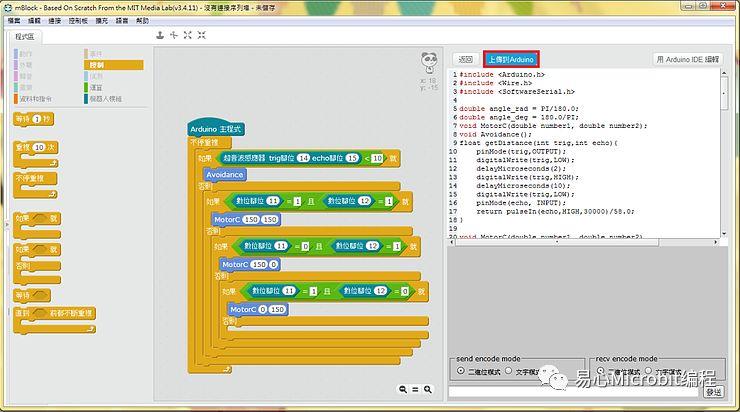Select text mode under recv encode mode
This screenshot has width=740, height=412.
[x=648, y=371]
